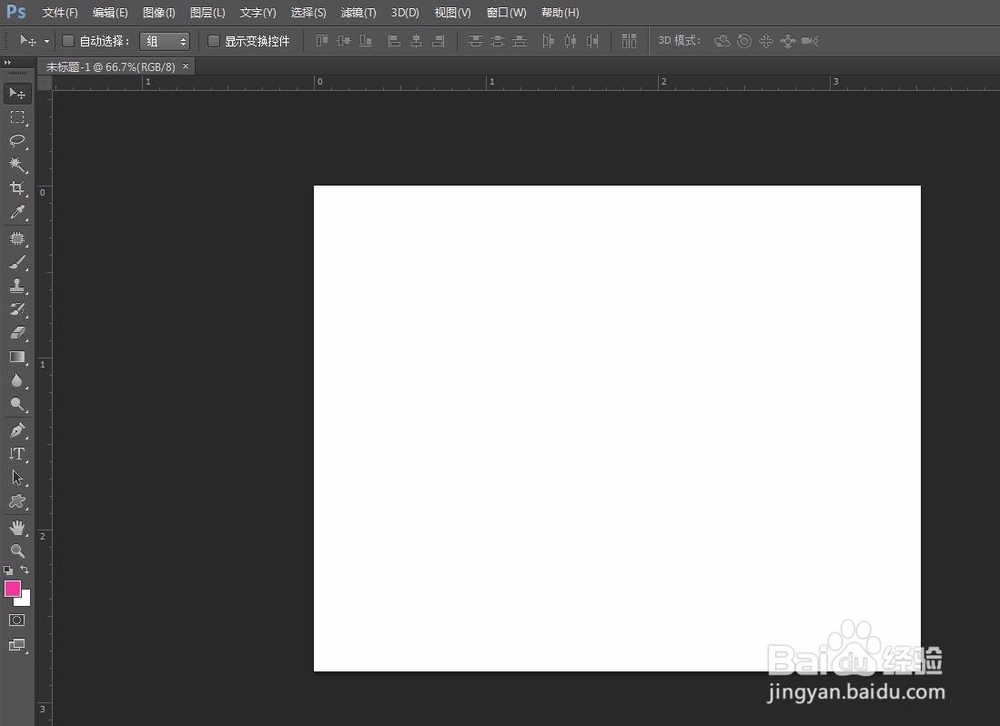Viewport: 1000px width, 726px height.
Task: Distribute bottom edges of layers
Action: coord(520,41)
